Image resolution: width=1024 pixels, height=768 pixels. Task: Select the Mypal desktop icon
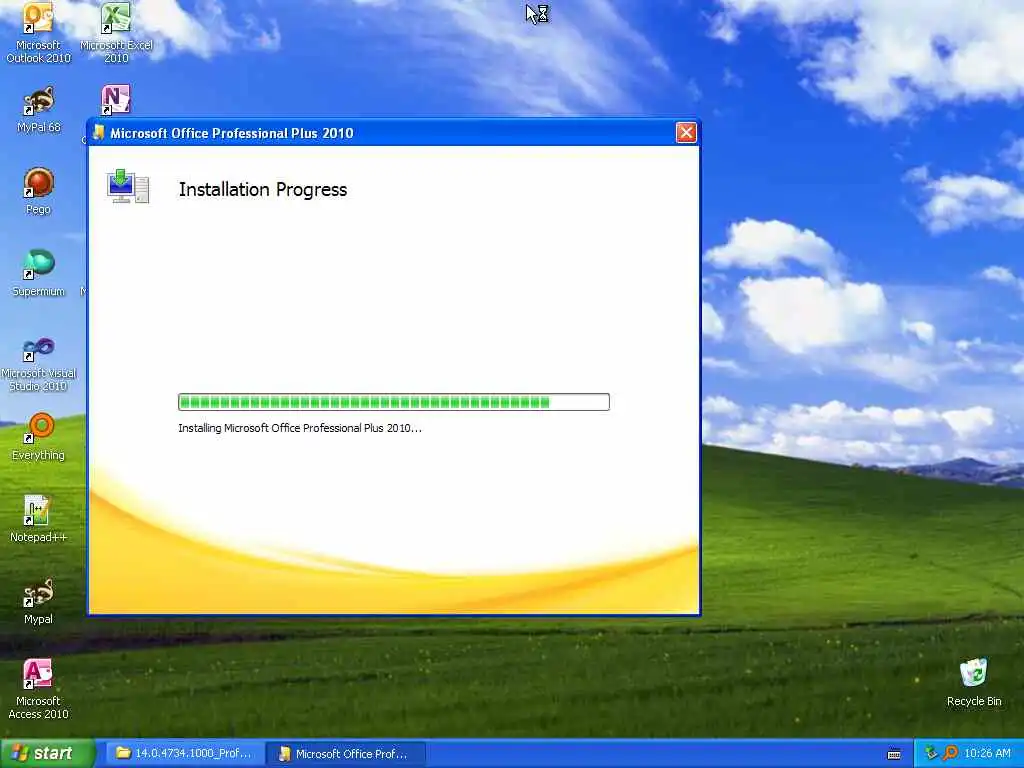coord(39,601)
